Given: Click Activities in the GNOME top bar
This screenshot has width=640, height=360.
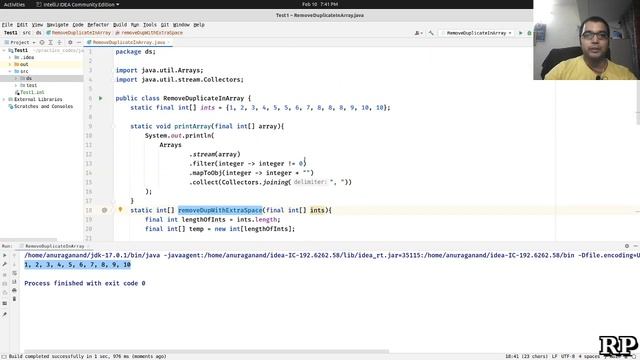Looking at the screenshot, I should coord(14,4).
